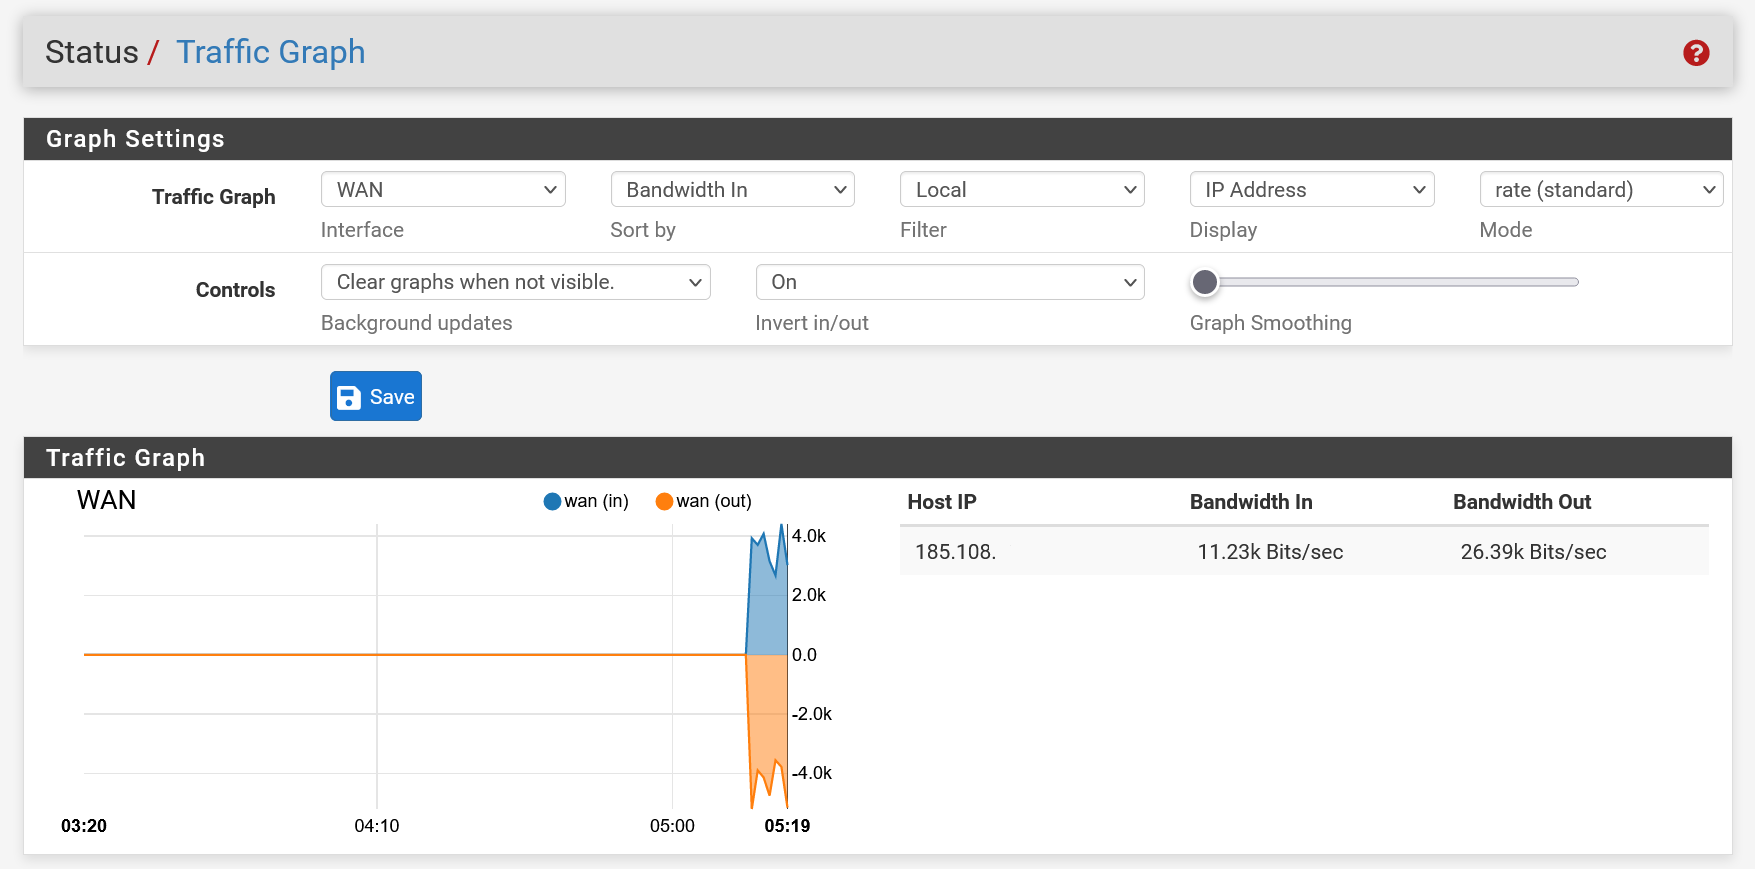This screenshot has height=869, width=1755.
Task: Click the Bandwidth Out column header
Action: (1522, 502)
